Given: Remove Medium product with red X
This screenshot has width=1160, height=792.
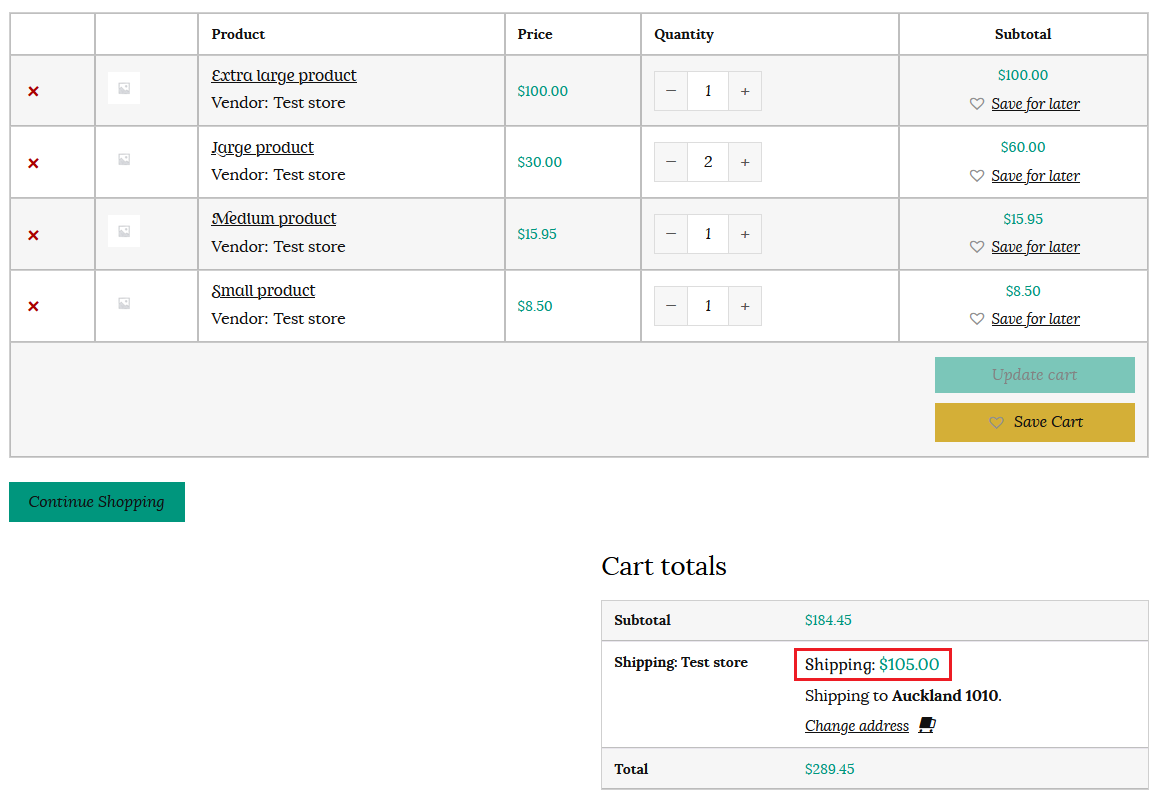Looking at the screenshot, I should [x=33, y=235].
